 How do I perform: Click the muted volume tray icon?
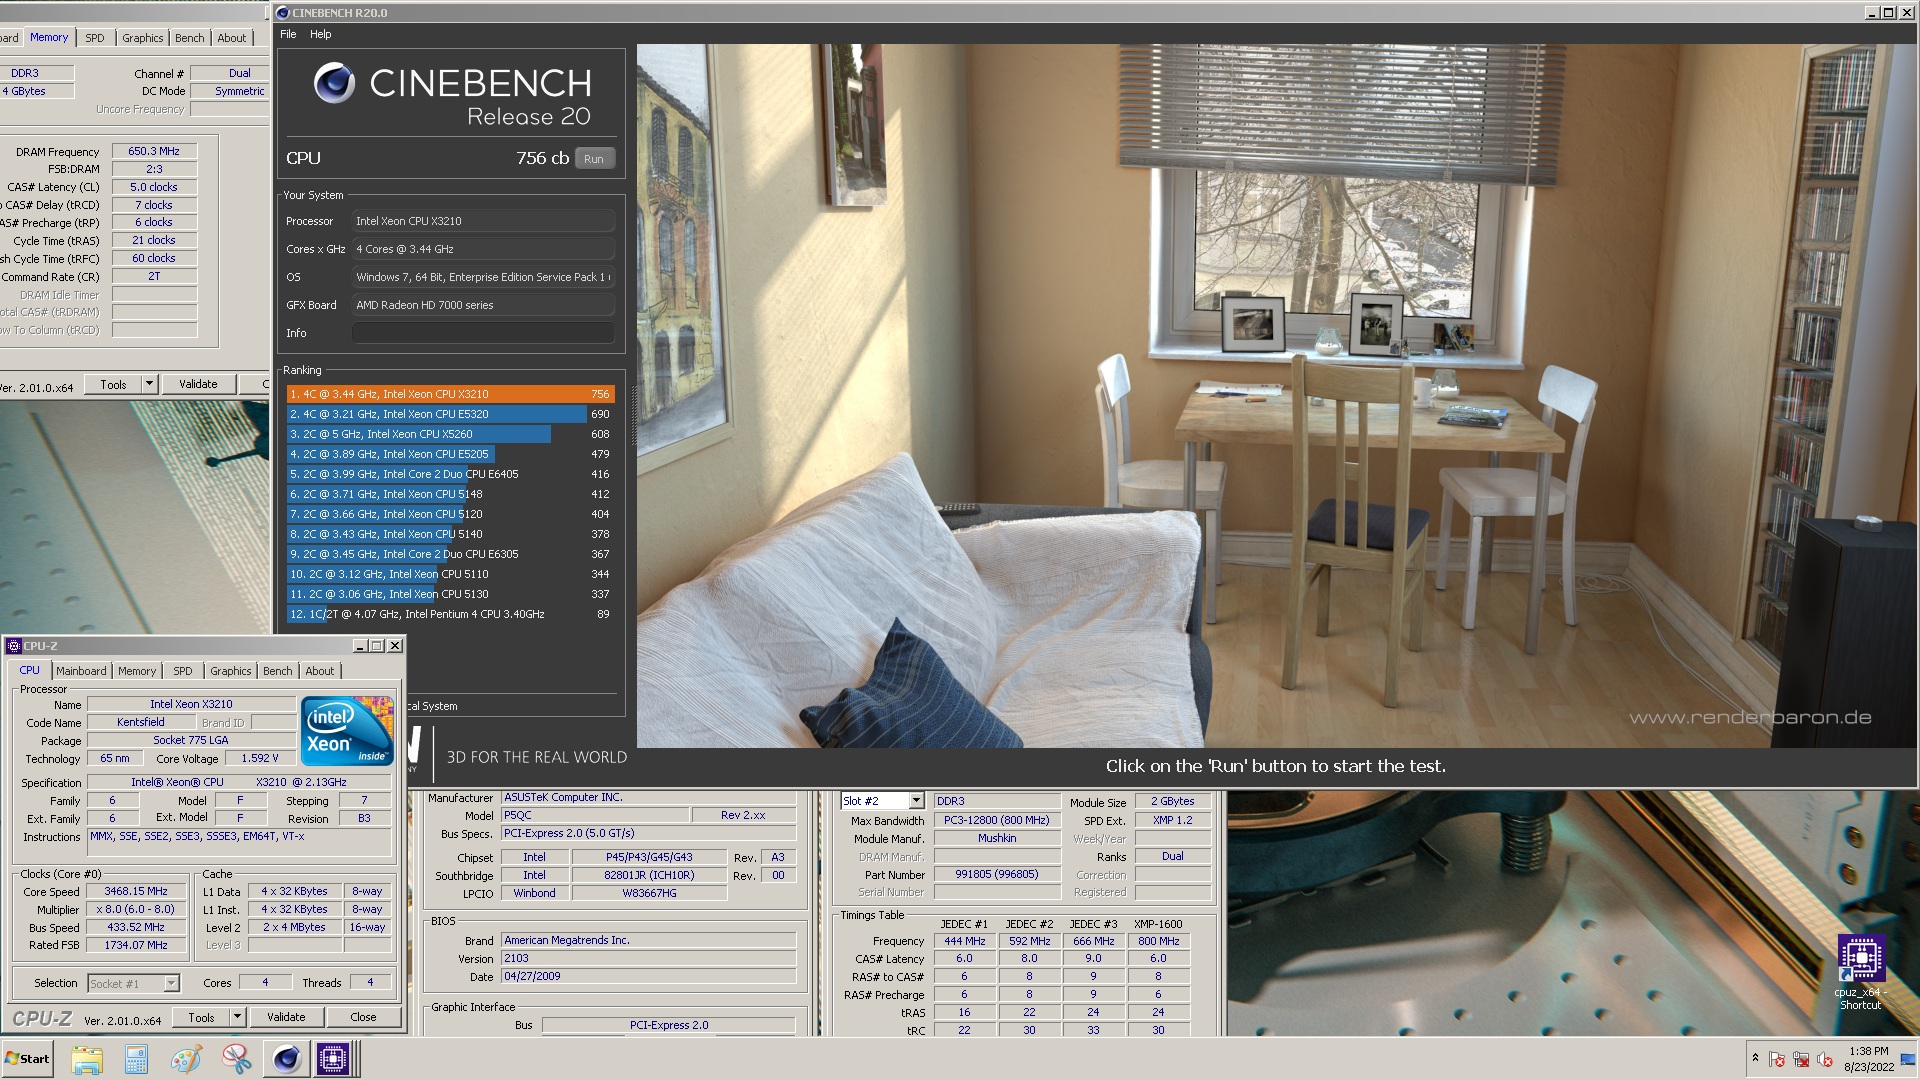(1825, 1059)
